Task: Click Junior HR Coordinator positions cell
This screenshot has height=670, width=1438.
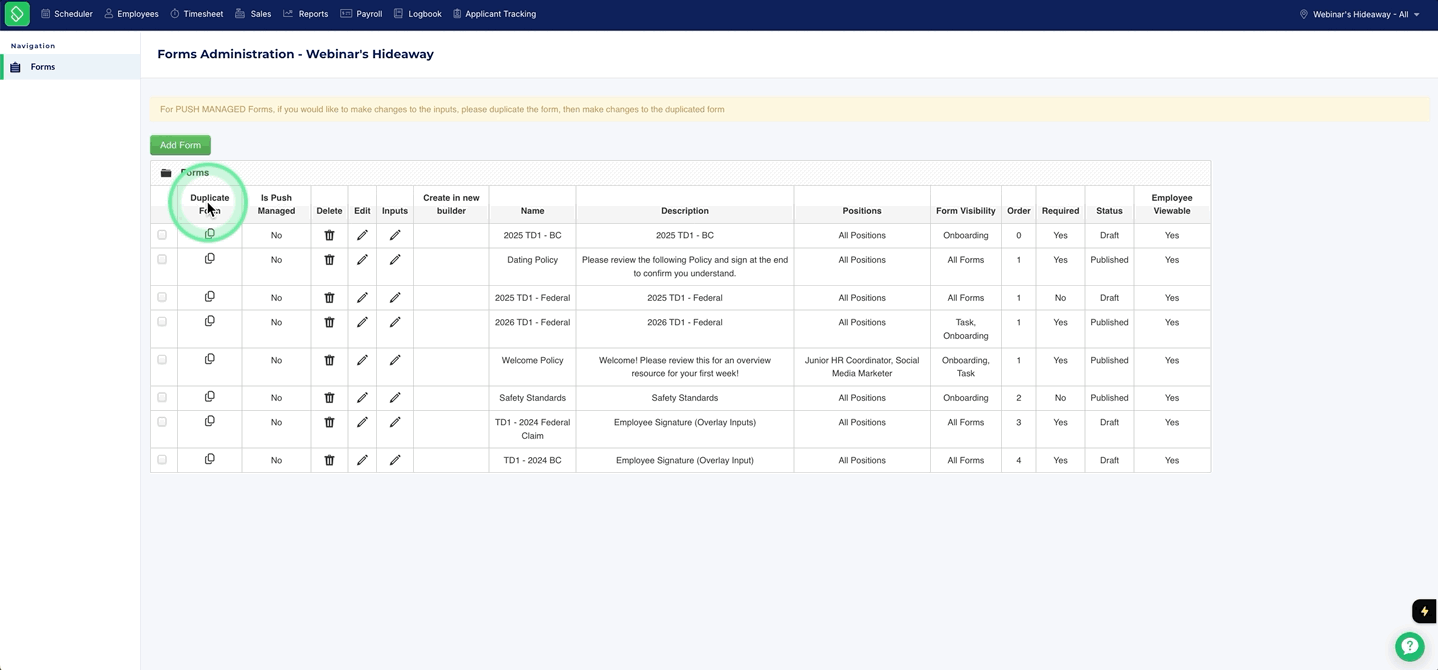Action: pos(862,367)
